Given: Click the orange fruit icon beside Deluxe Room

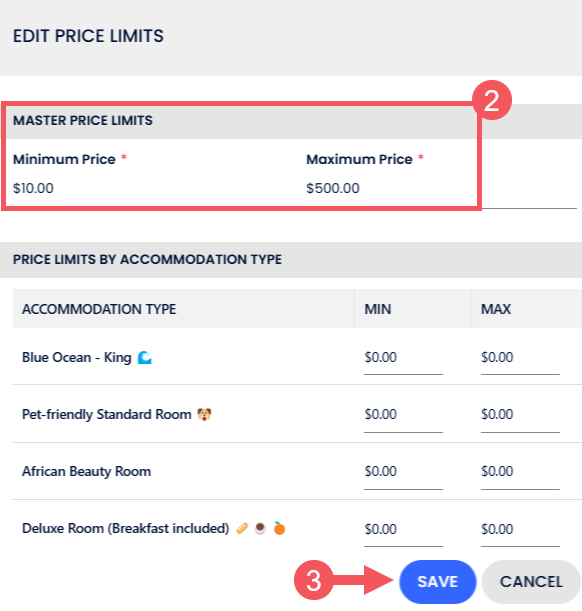Looking at the screenshot, I should [x=279, y=528].
